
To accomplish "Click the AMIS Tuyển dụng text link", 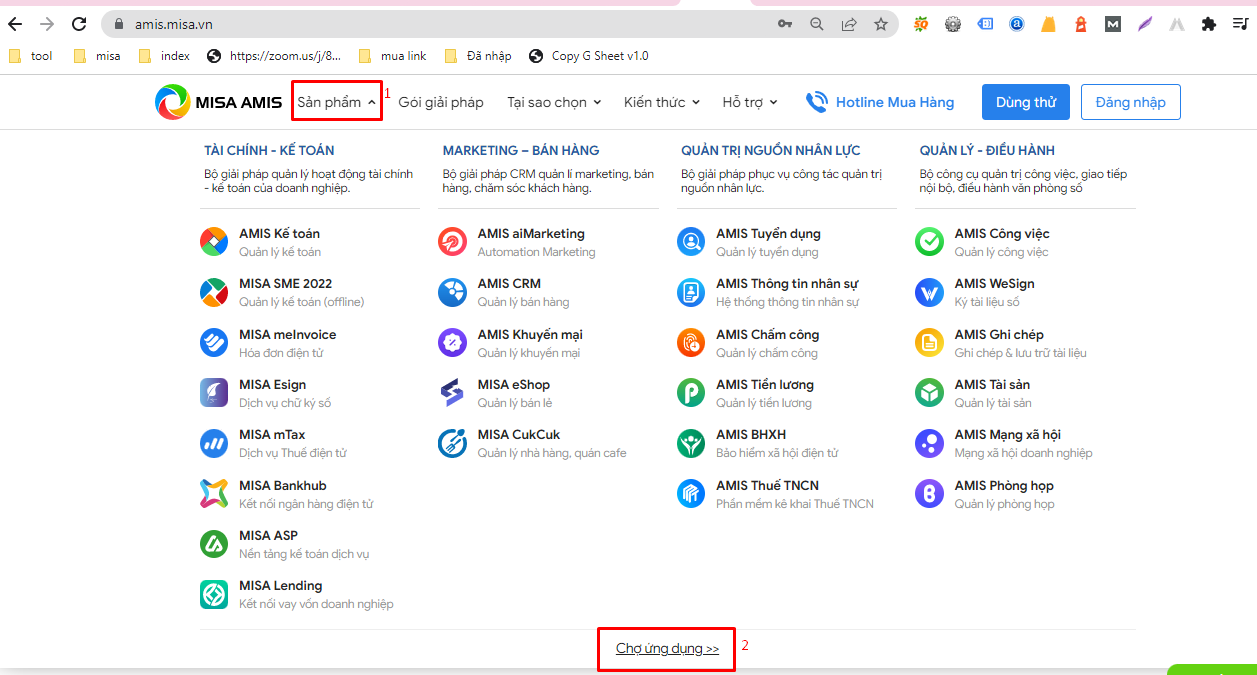I will point(768,234).
